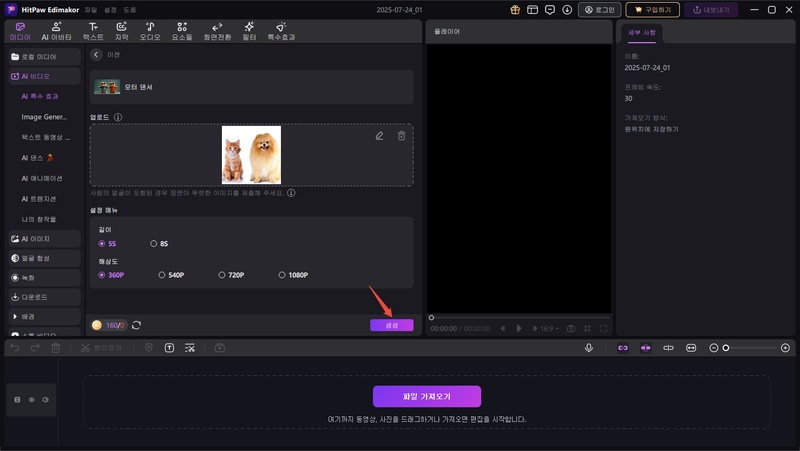Open the 필터 (Filter) tab
Image resolution: width=800 pixels, height=451 pixels.
coord(249,31)
